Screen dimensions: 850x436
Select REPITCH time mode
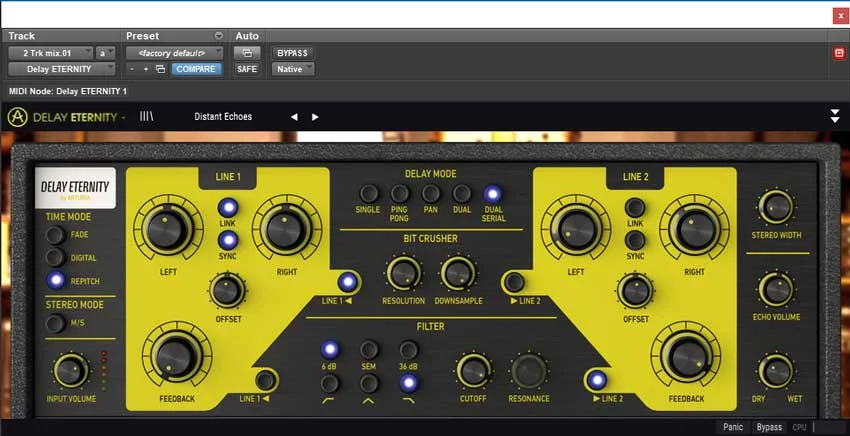55,280
